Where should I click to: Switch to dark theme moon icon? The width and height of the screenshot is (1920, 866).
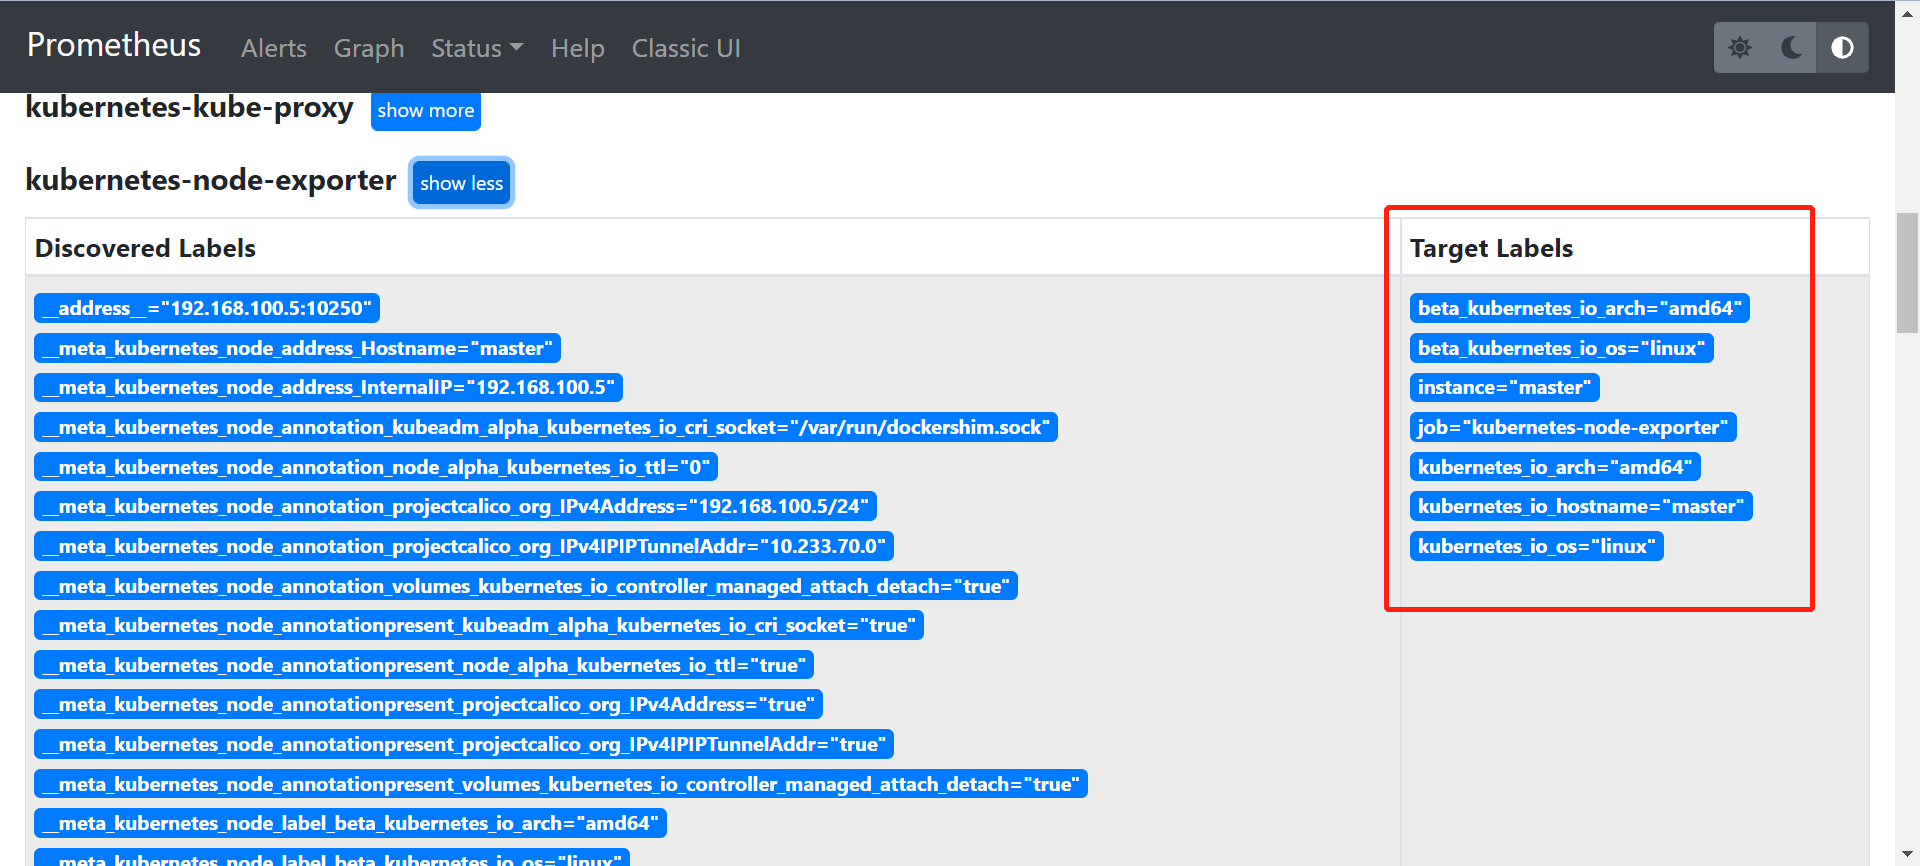pos(1791,48)
